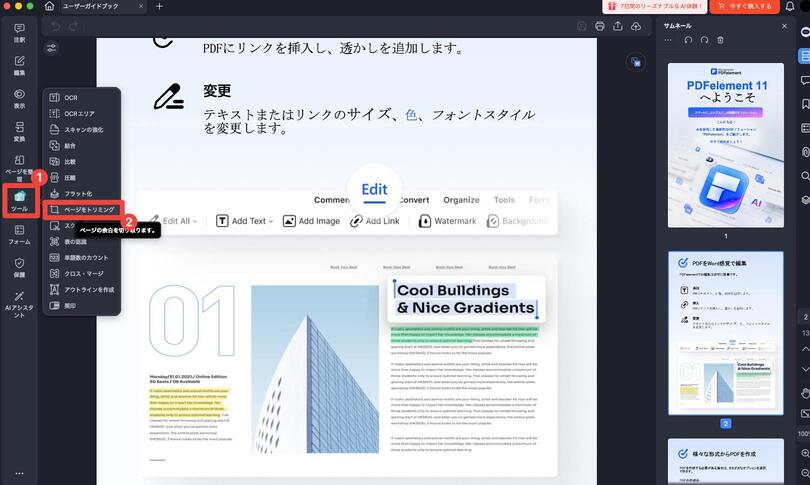The image size is (810, 485).
Task: Open the 編集 (Edit) sidebar tool
Action: point(19,66)
